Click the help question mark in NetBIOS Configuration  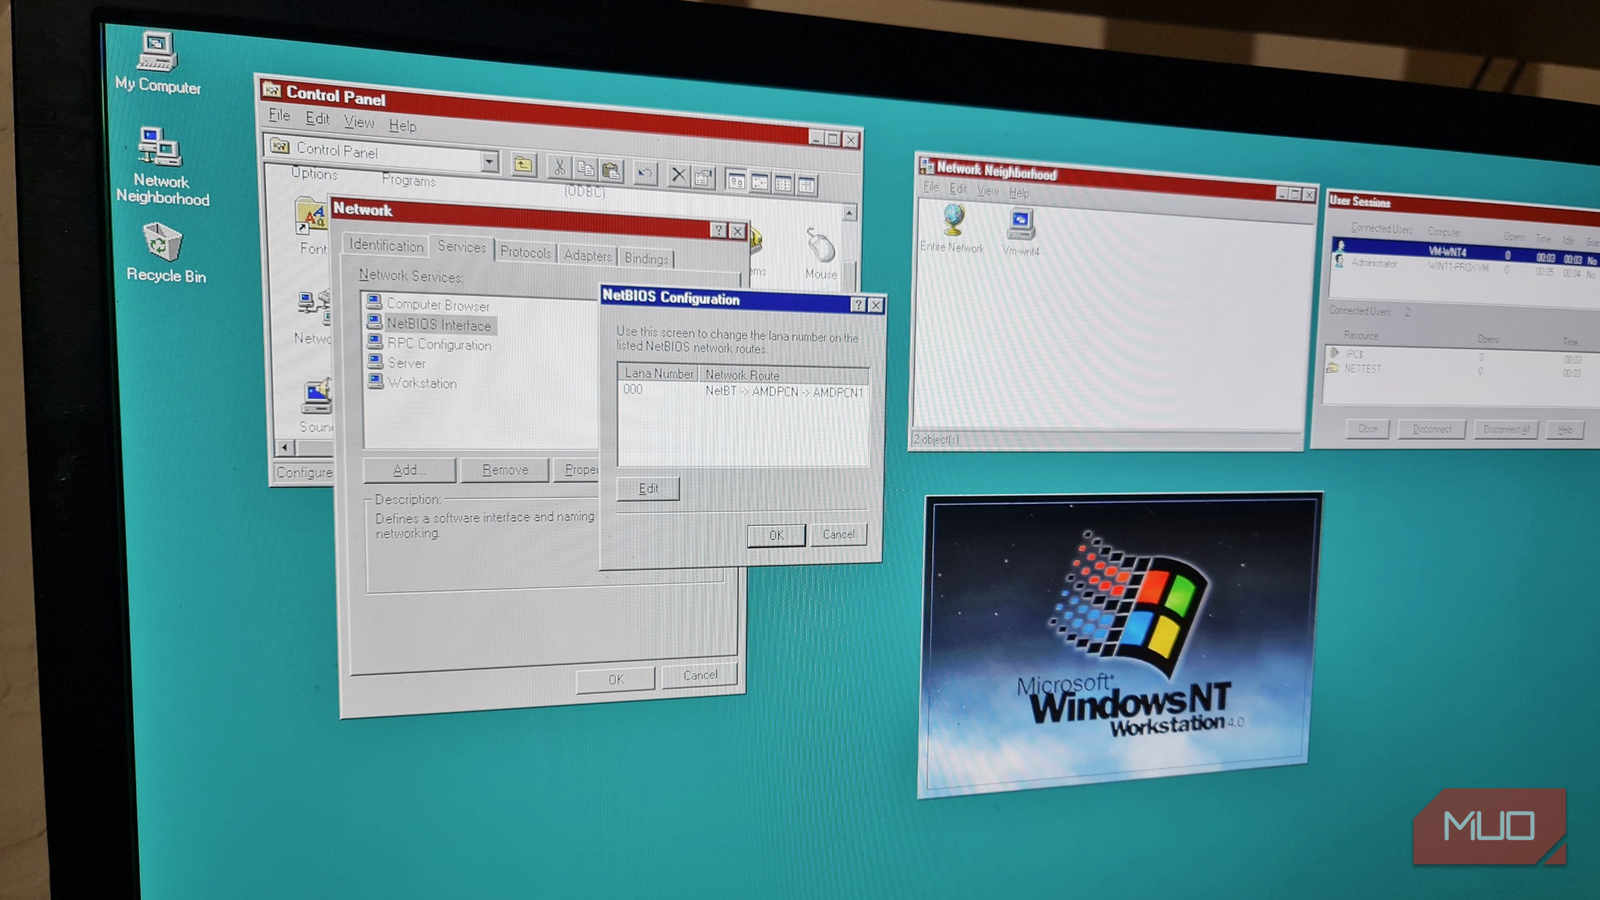pyautogui.click(x=858, y=305)
